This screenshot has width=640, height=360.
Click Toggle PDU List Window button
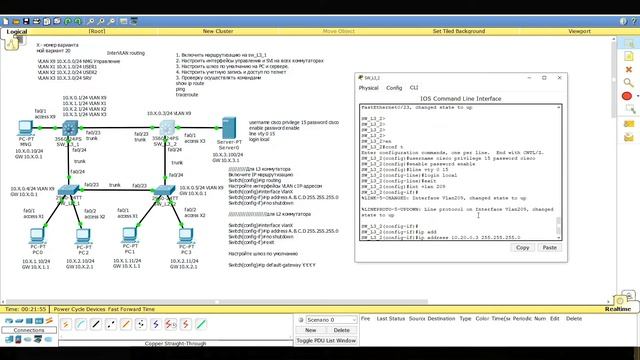326,340
